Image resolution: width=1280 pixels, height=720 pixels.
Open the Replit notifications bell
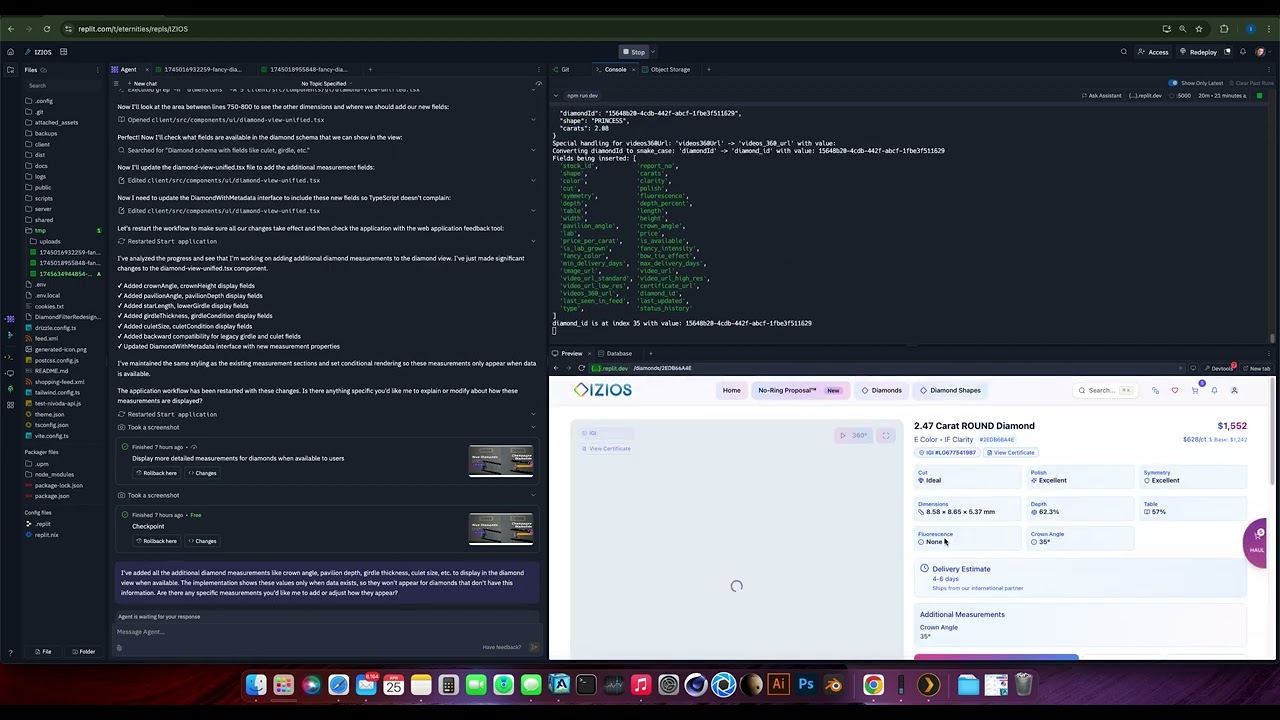tap(1243, 52)
